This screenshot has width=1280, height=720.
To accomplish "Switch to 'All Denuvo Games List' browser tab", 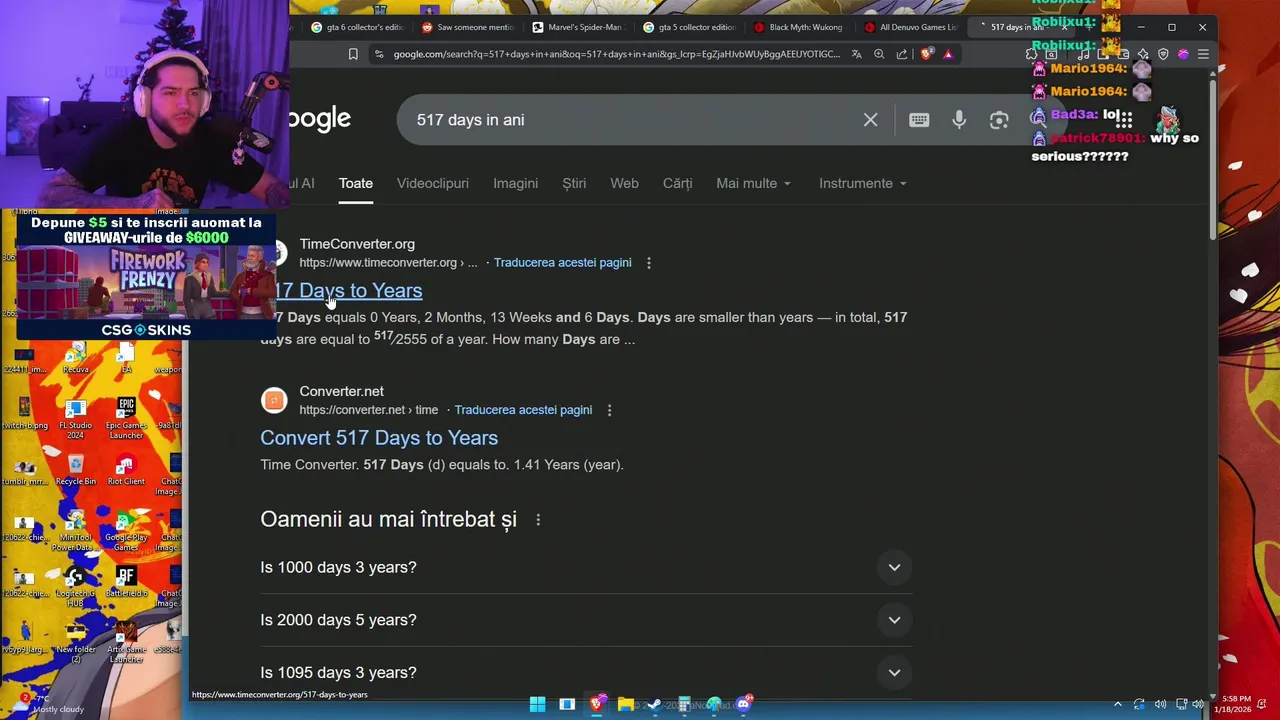I will (x=910, y=27).
